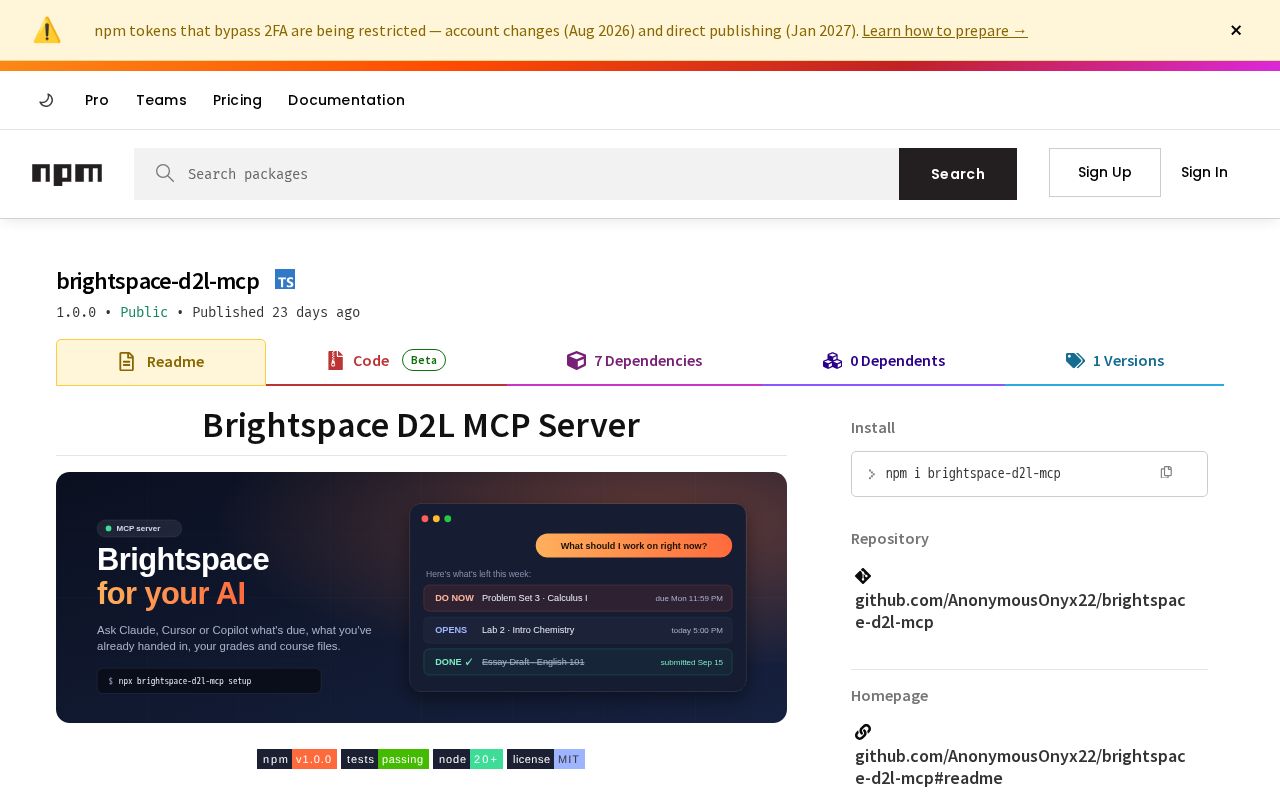Click the Beta label on Code tab
Viewport: 1280px width, 800px height.
point(424,360)
